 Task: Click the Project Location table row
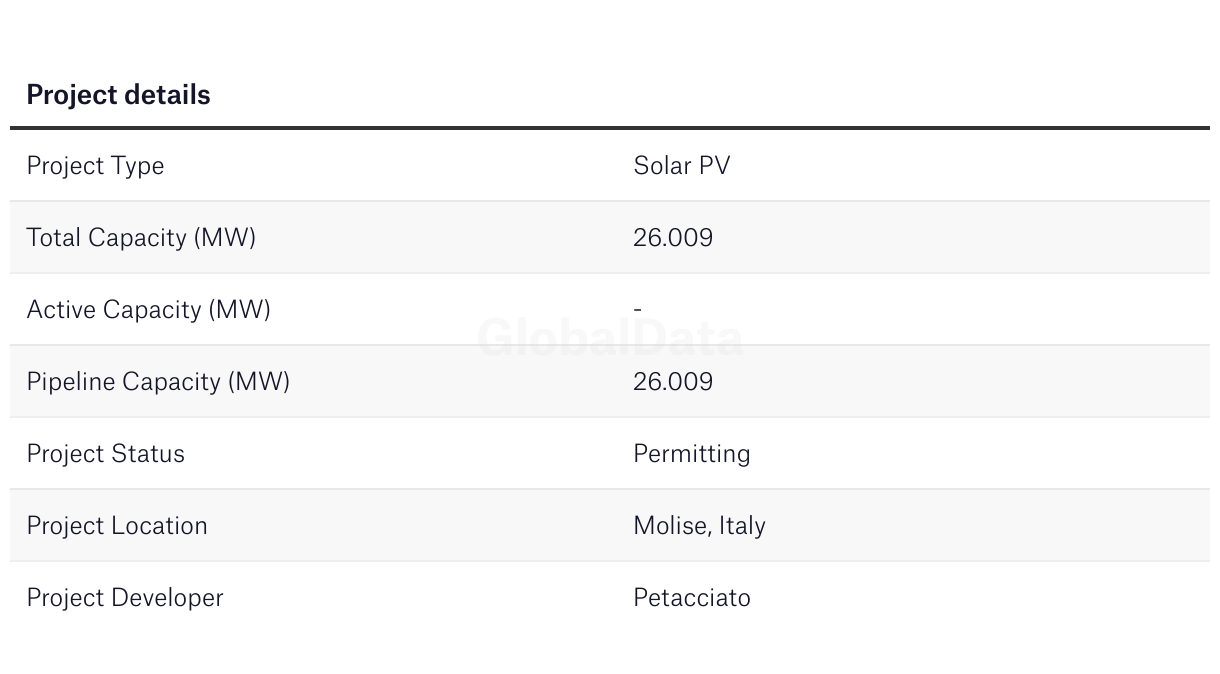[x=610, y=525]
